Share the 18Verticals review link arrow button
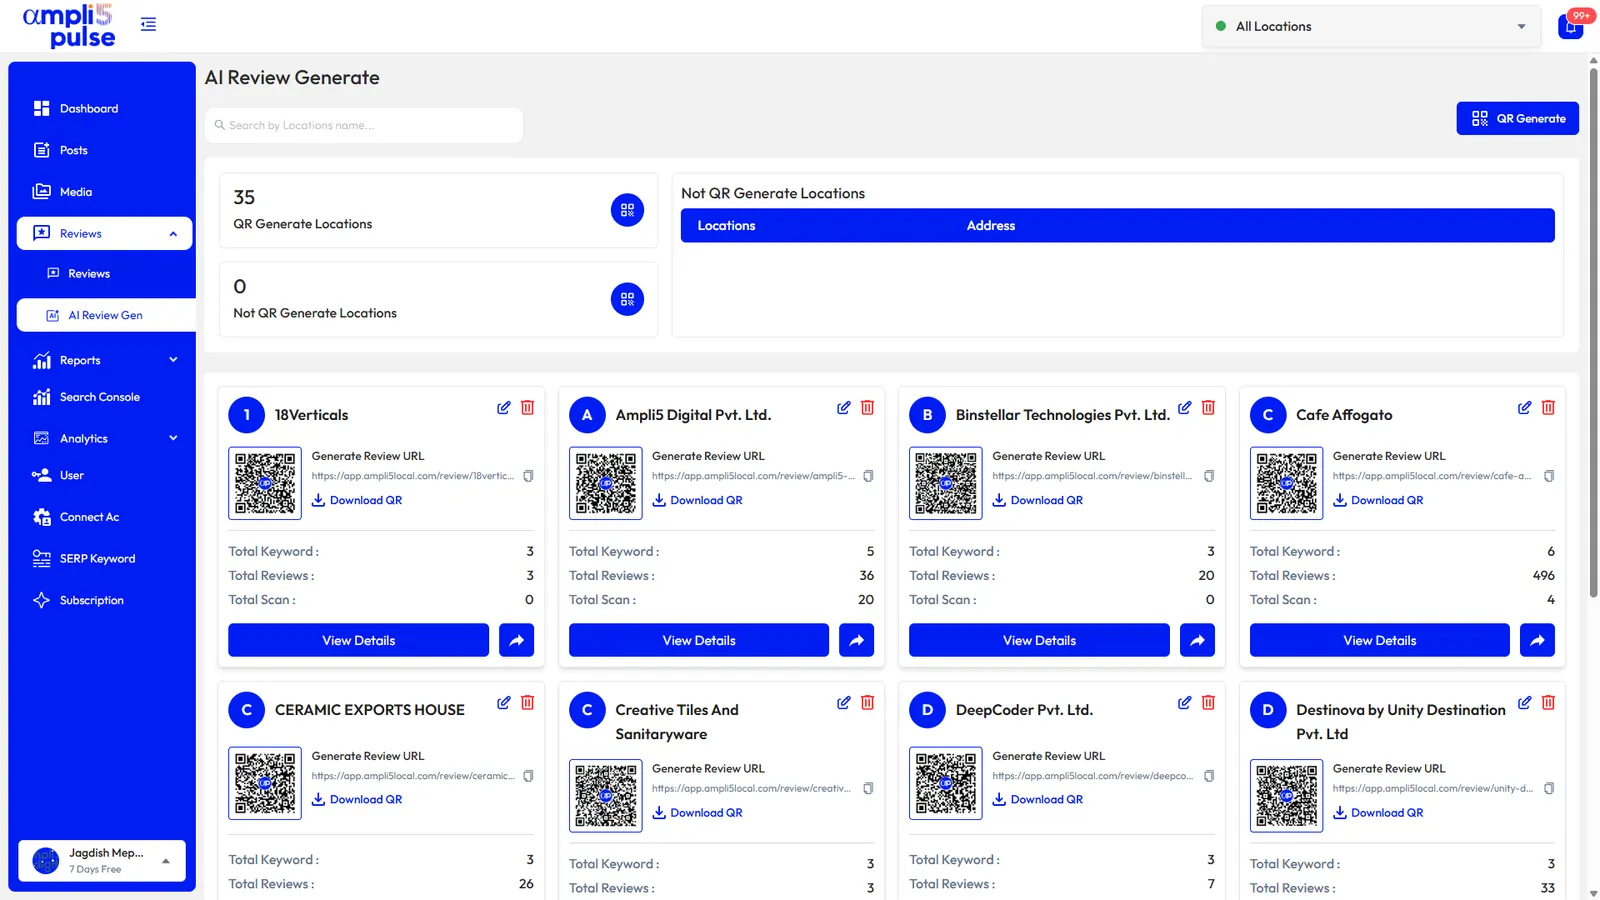The width and height of the screenshot is (1600, 900). 516,640
